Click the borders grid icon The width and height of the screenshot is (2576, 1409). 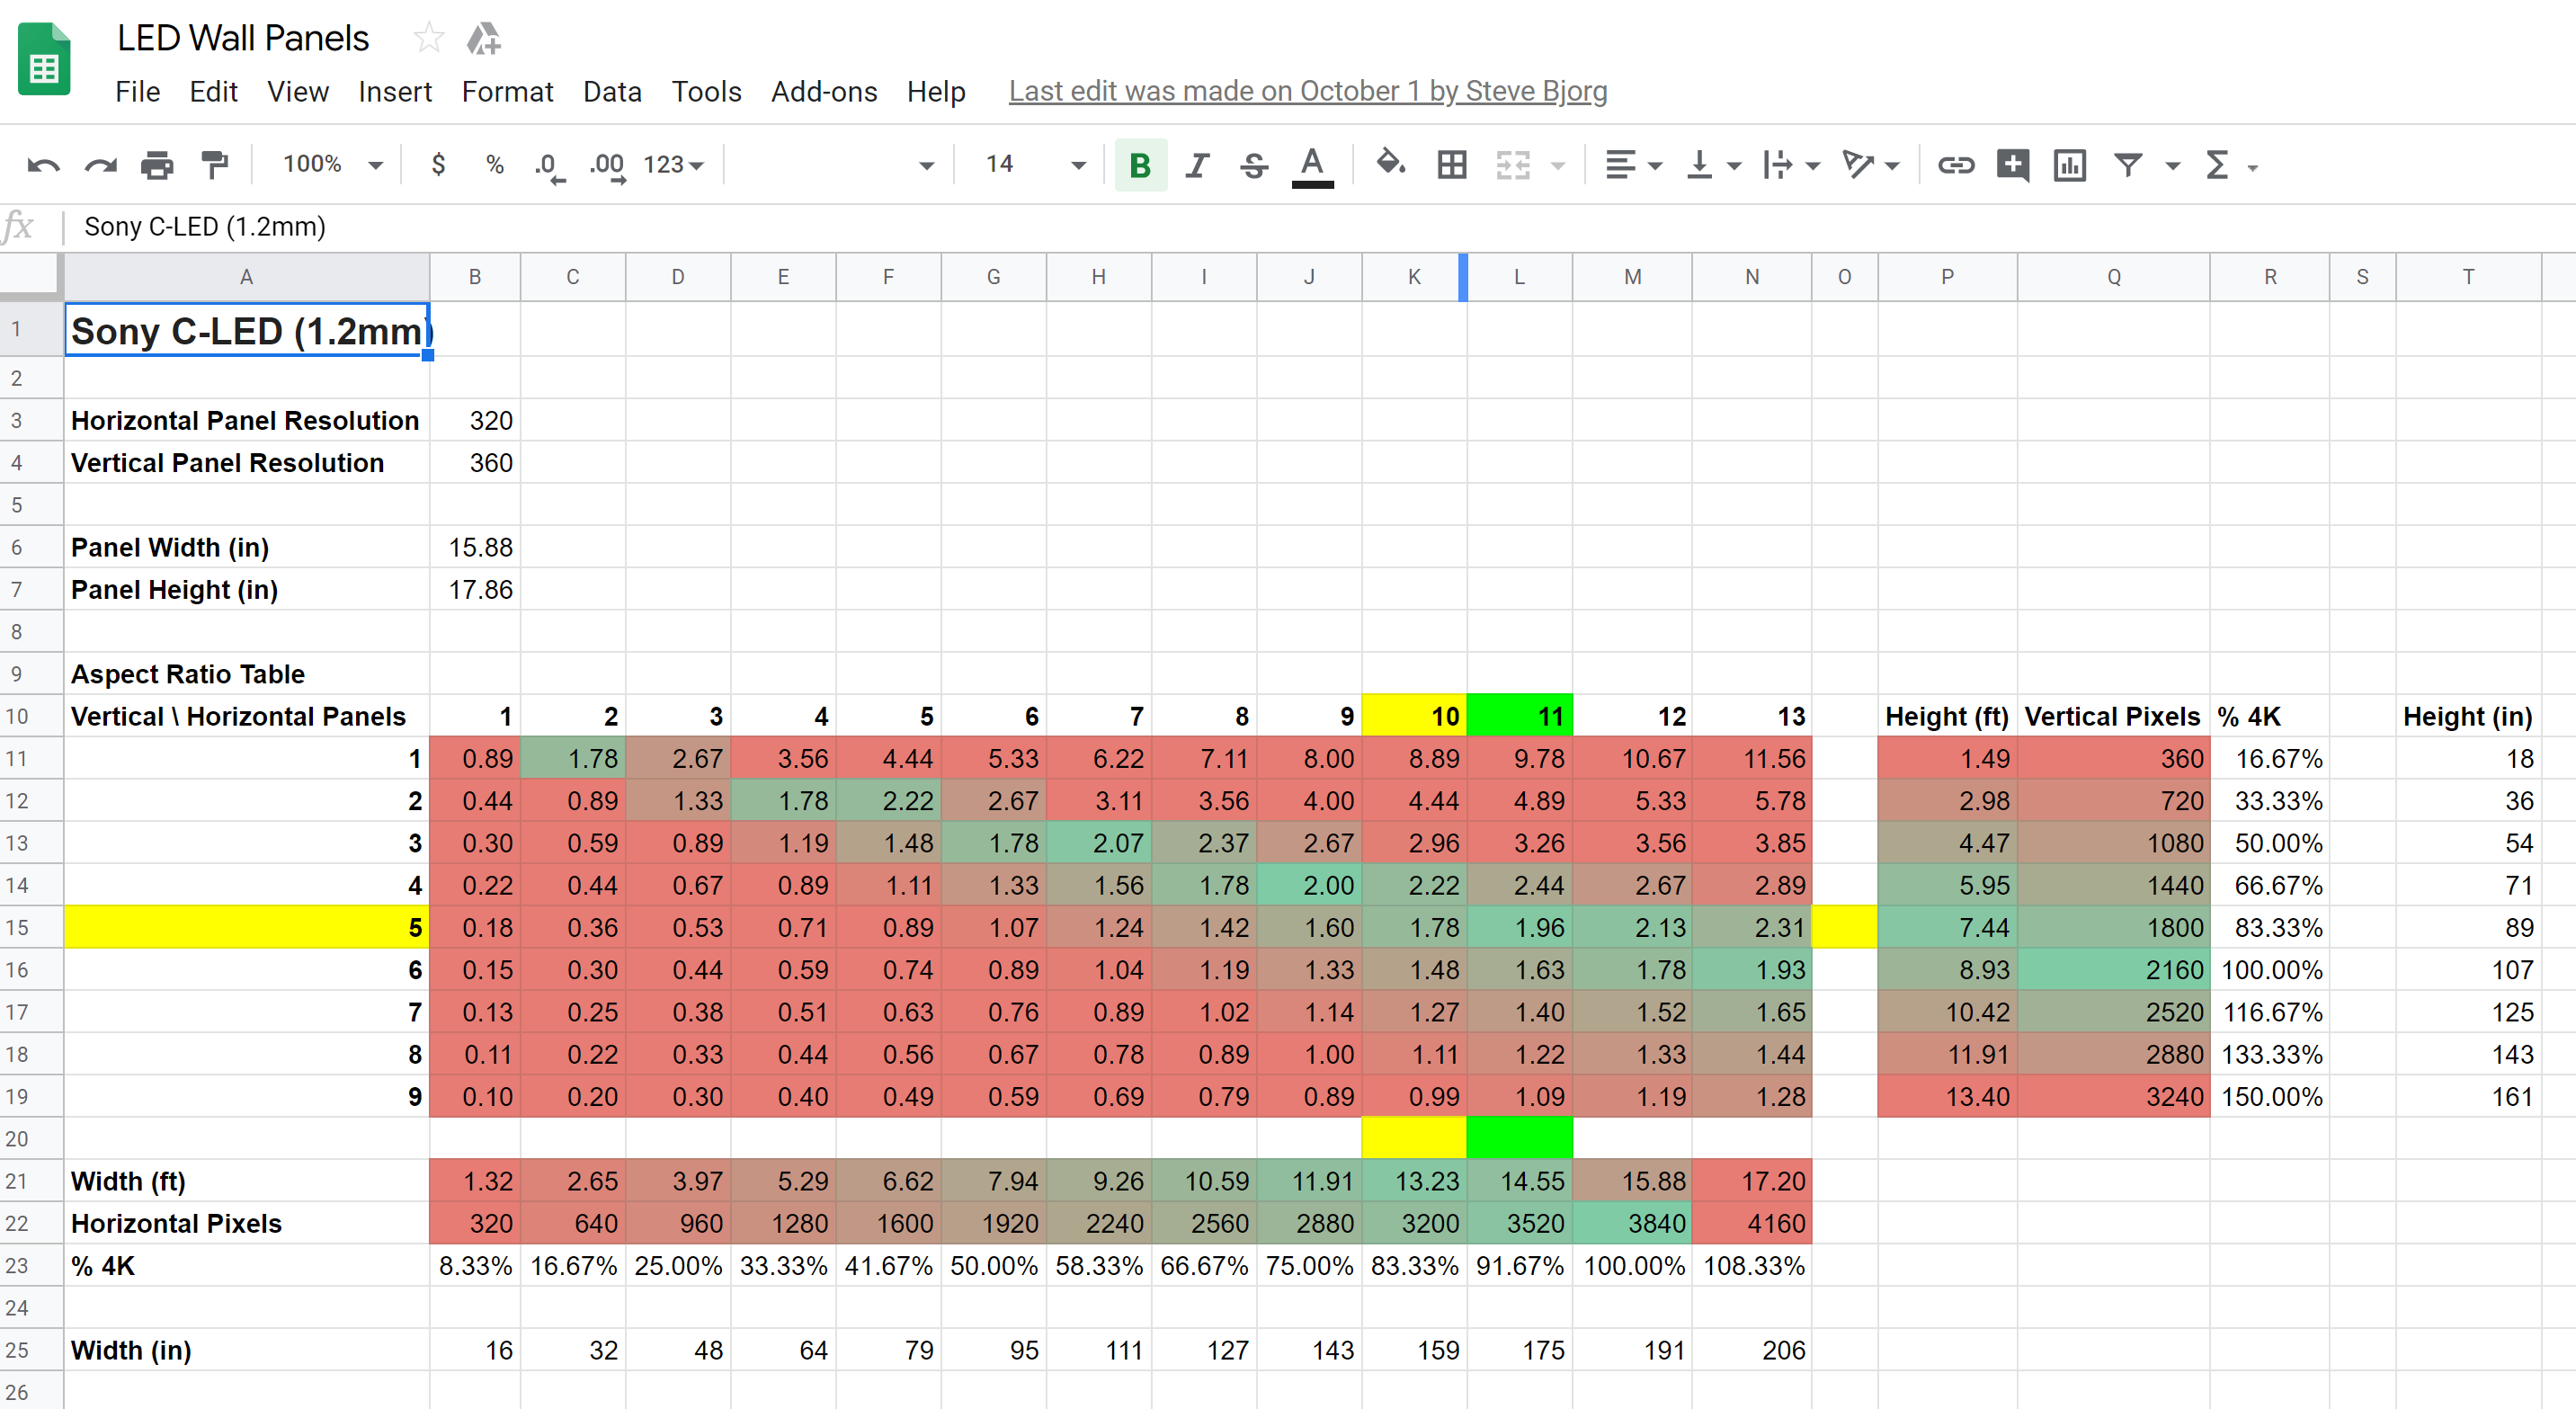point(1451,165)
